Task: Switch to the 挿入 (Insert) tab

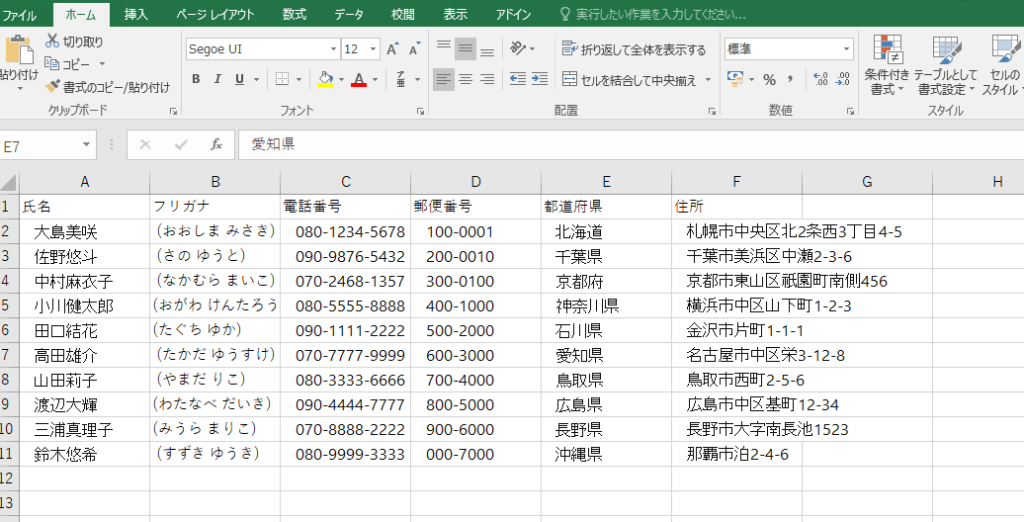Action: tap(136, 14)
